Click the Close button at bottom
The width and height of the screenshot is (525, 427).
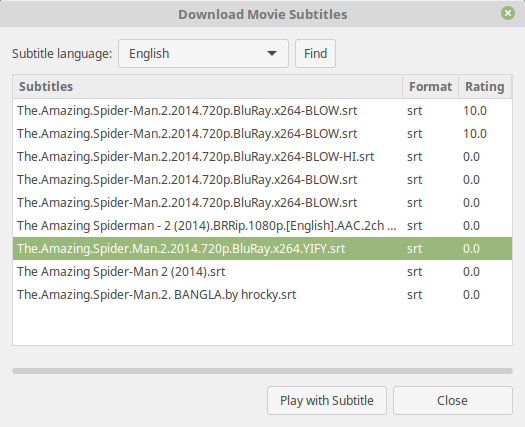tap(453, 401)
